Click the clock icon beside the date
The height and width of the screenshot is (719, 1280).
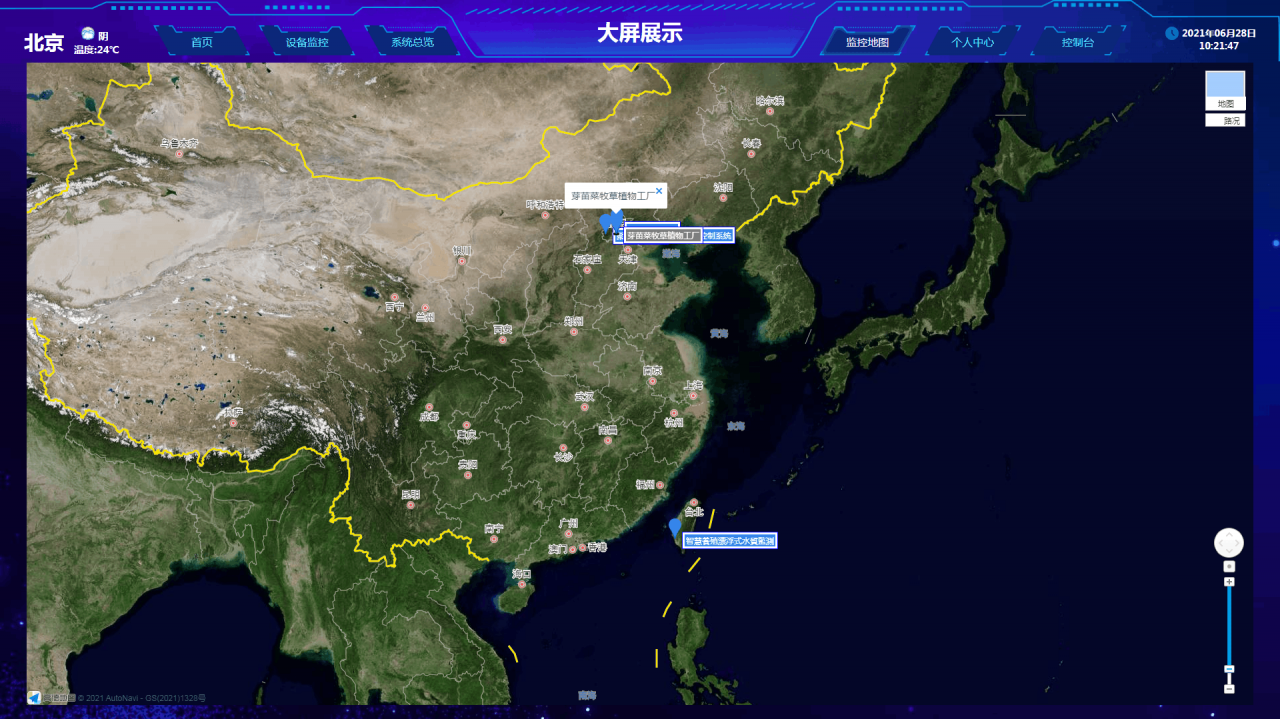tap(1171, 33)
